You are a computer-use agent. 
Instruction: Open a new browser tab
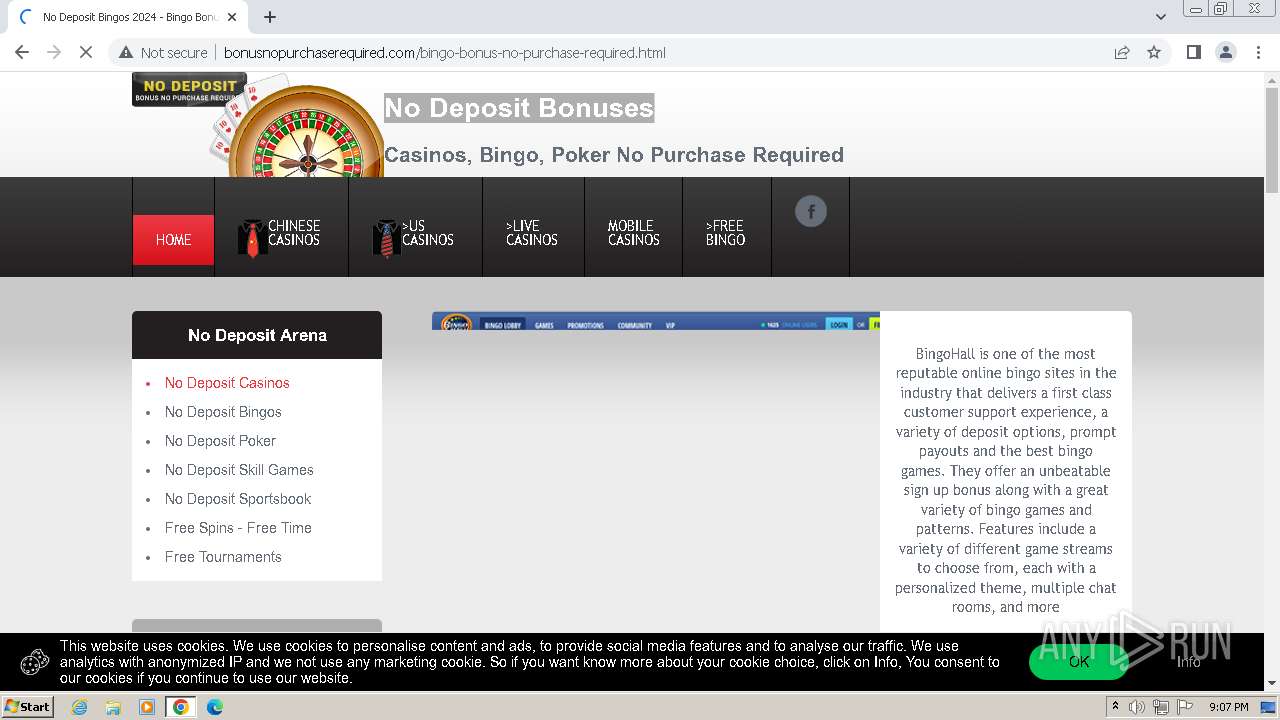(270, 17)
